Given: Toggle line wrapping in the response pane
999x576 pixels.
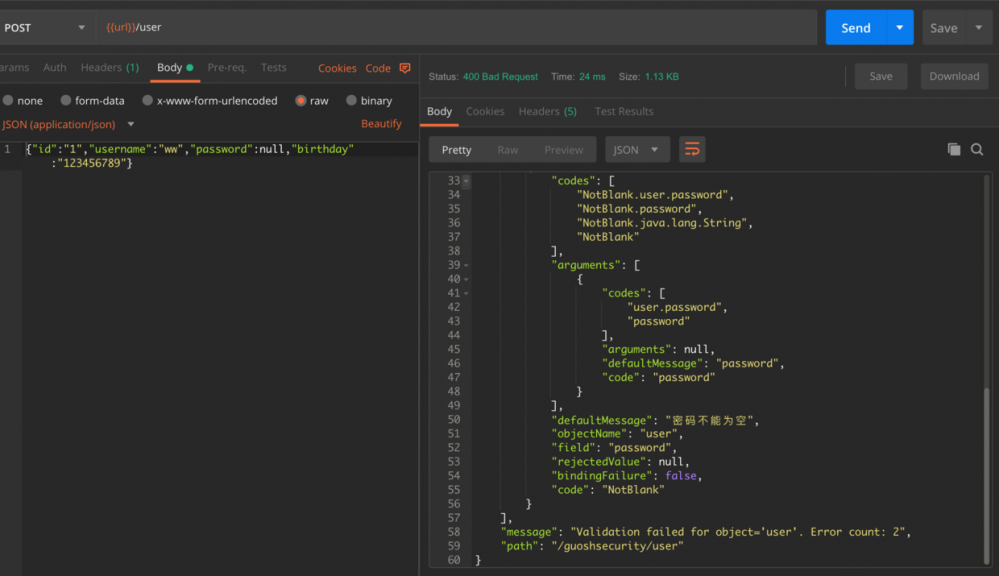Looking at the screenshot, I should 692,148.
